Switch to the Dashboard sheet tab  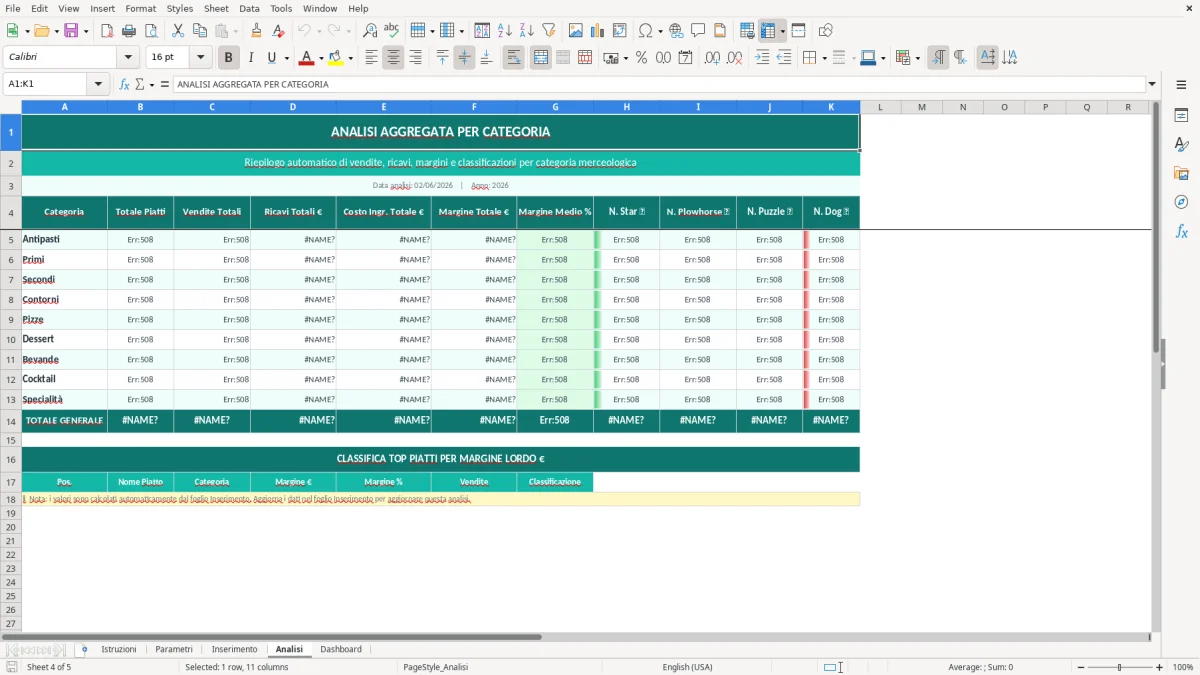pyautogui.click(x=341, y=649)
